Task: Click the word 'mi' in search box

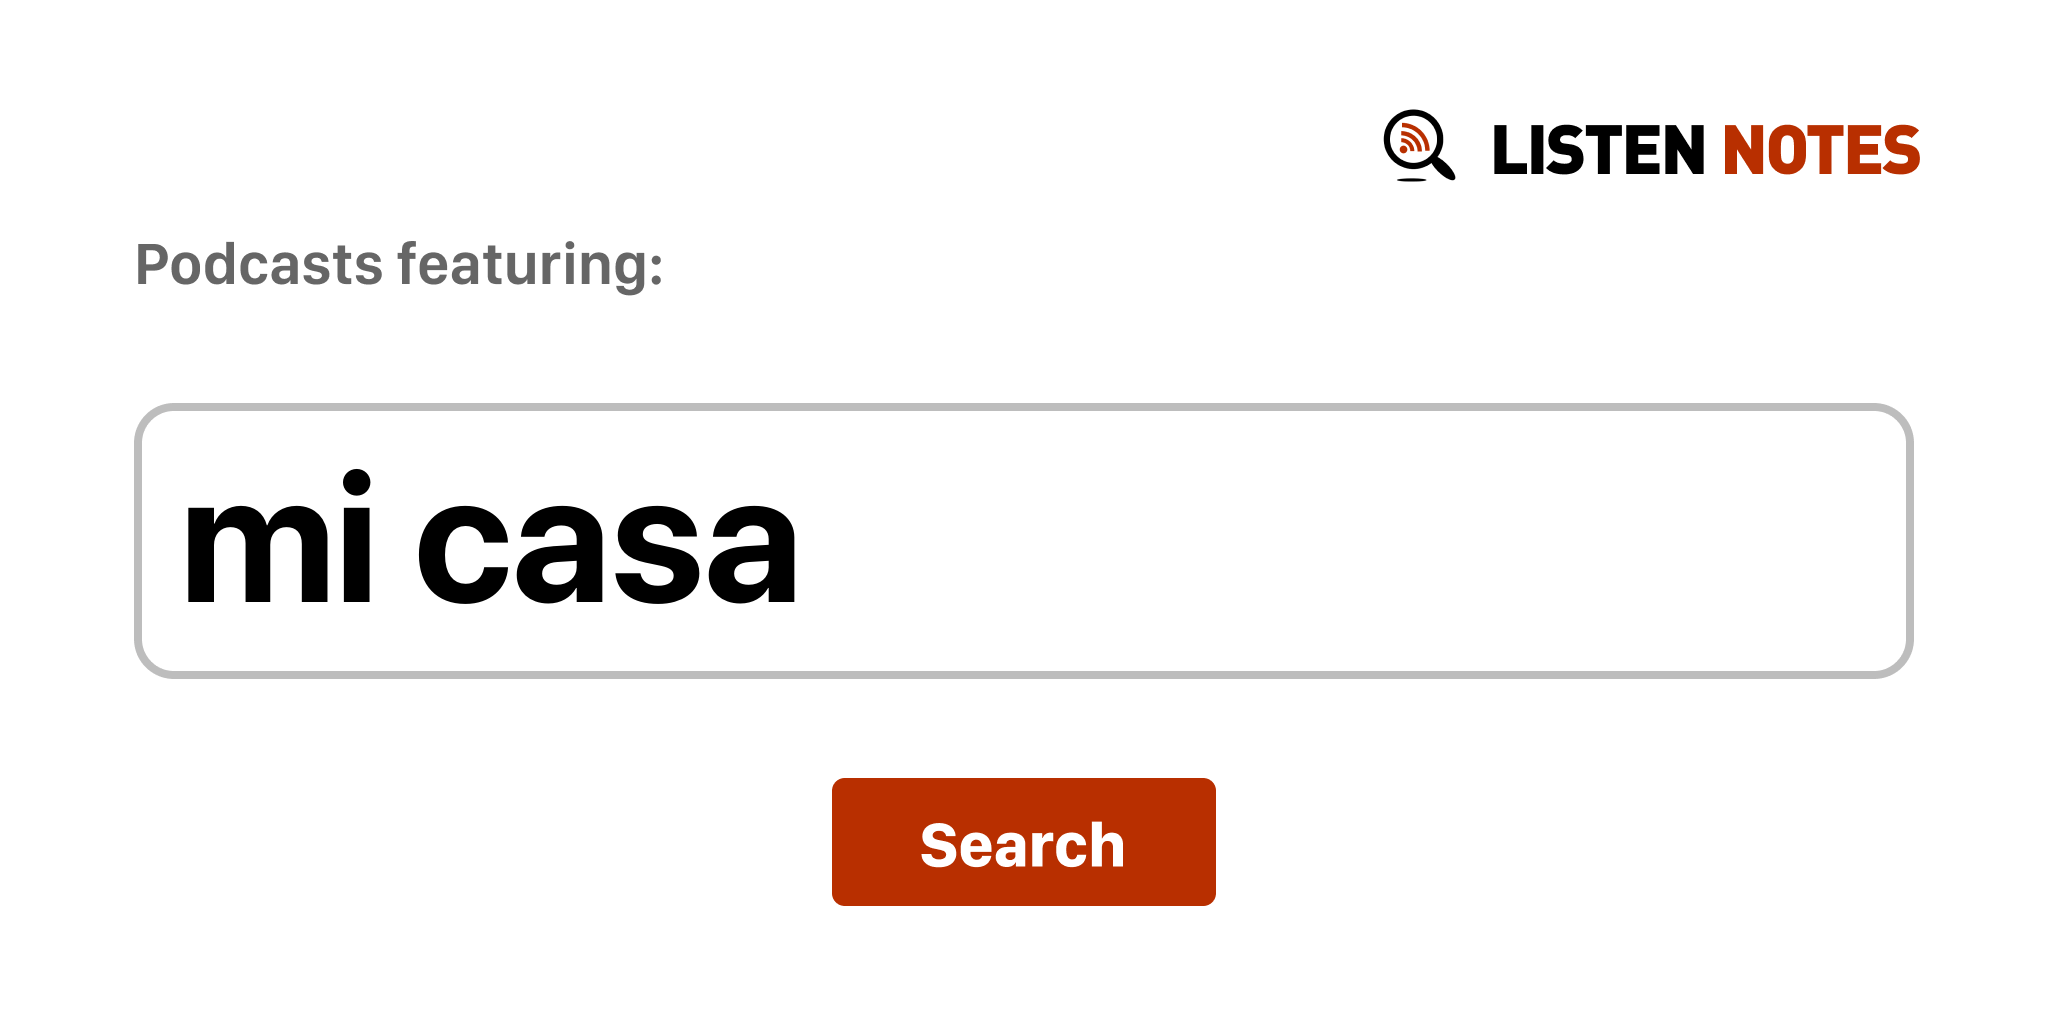Action: click(x=278, y=538)
